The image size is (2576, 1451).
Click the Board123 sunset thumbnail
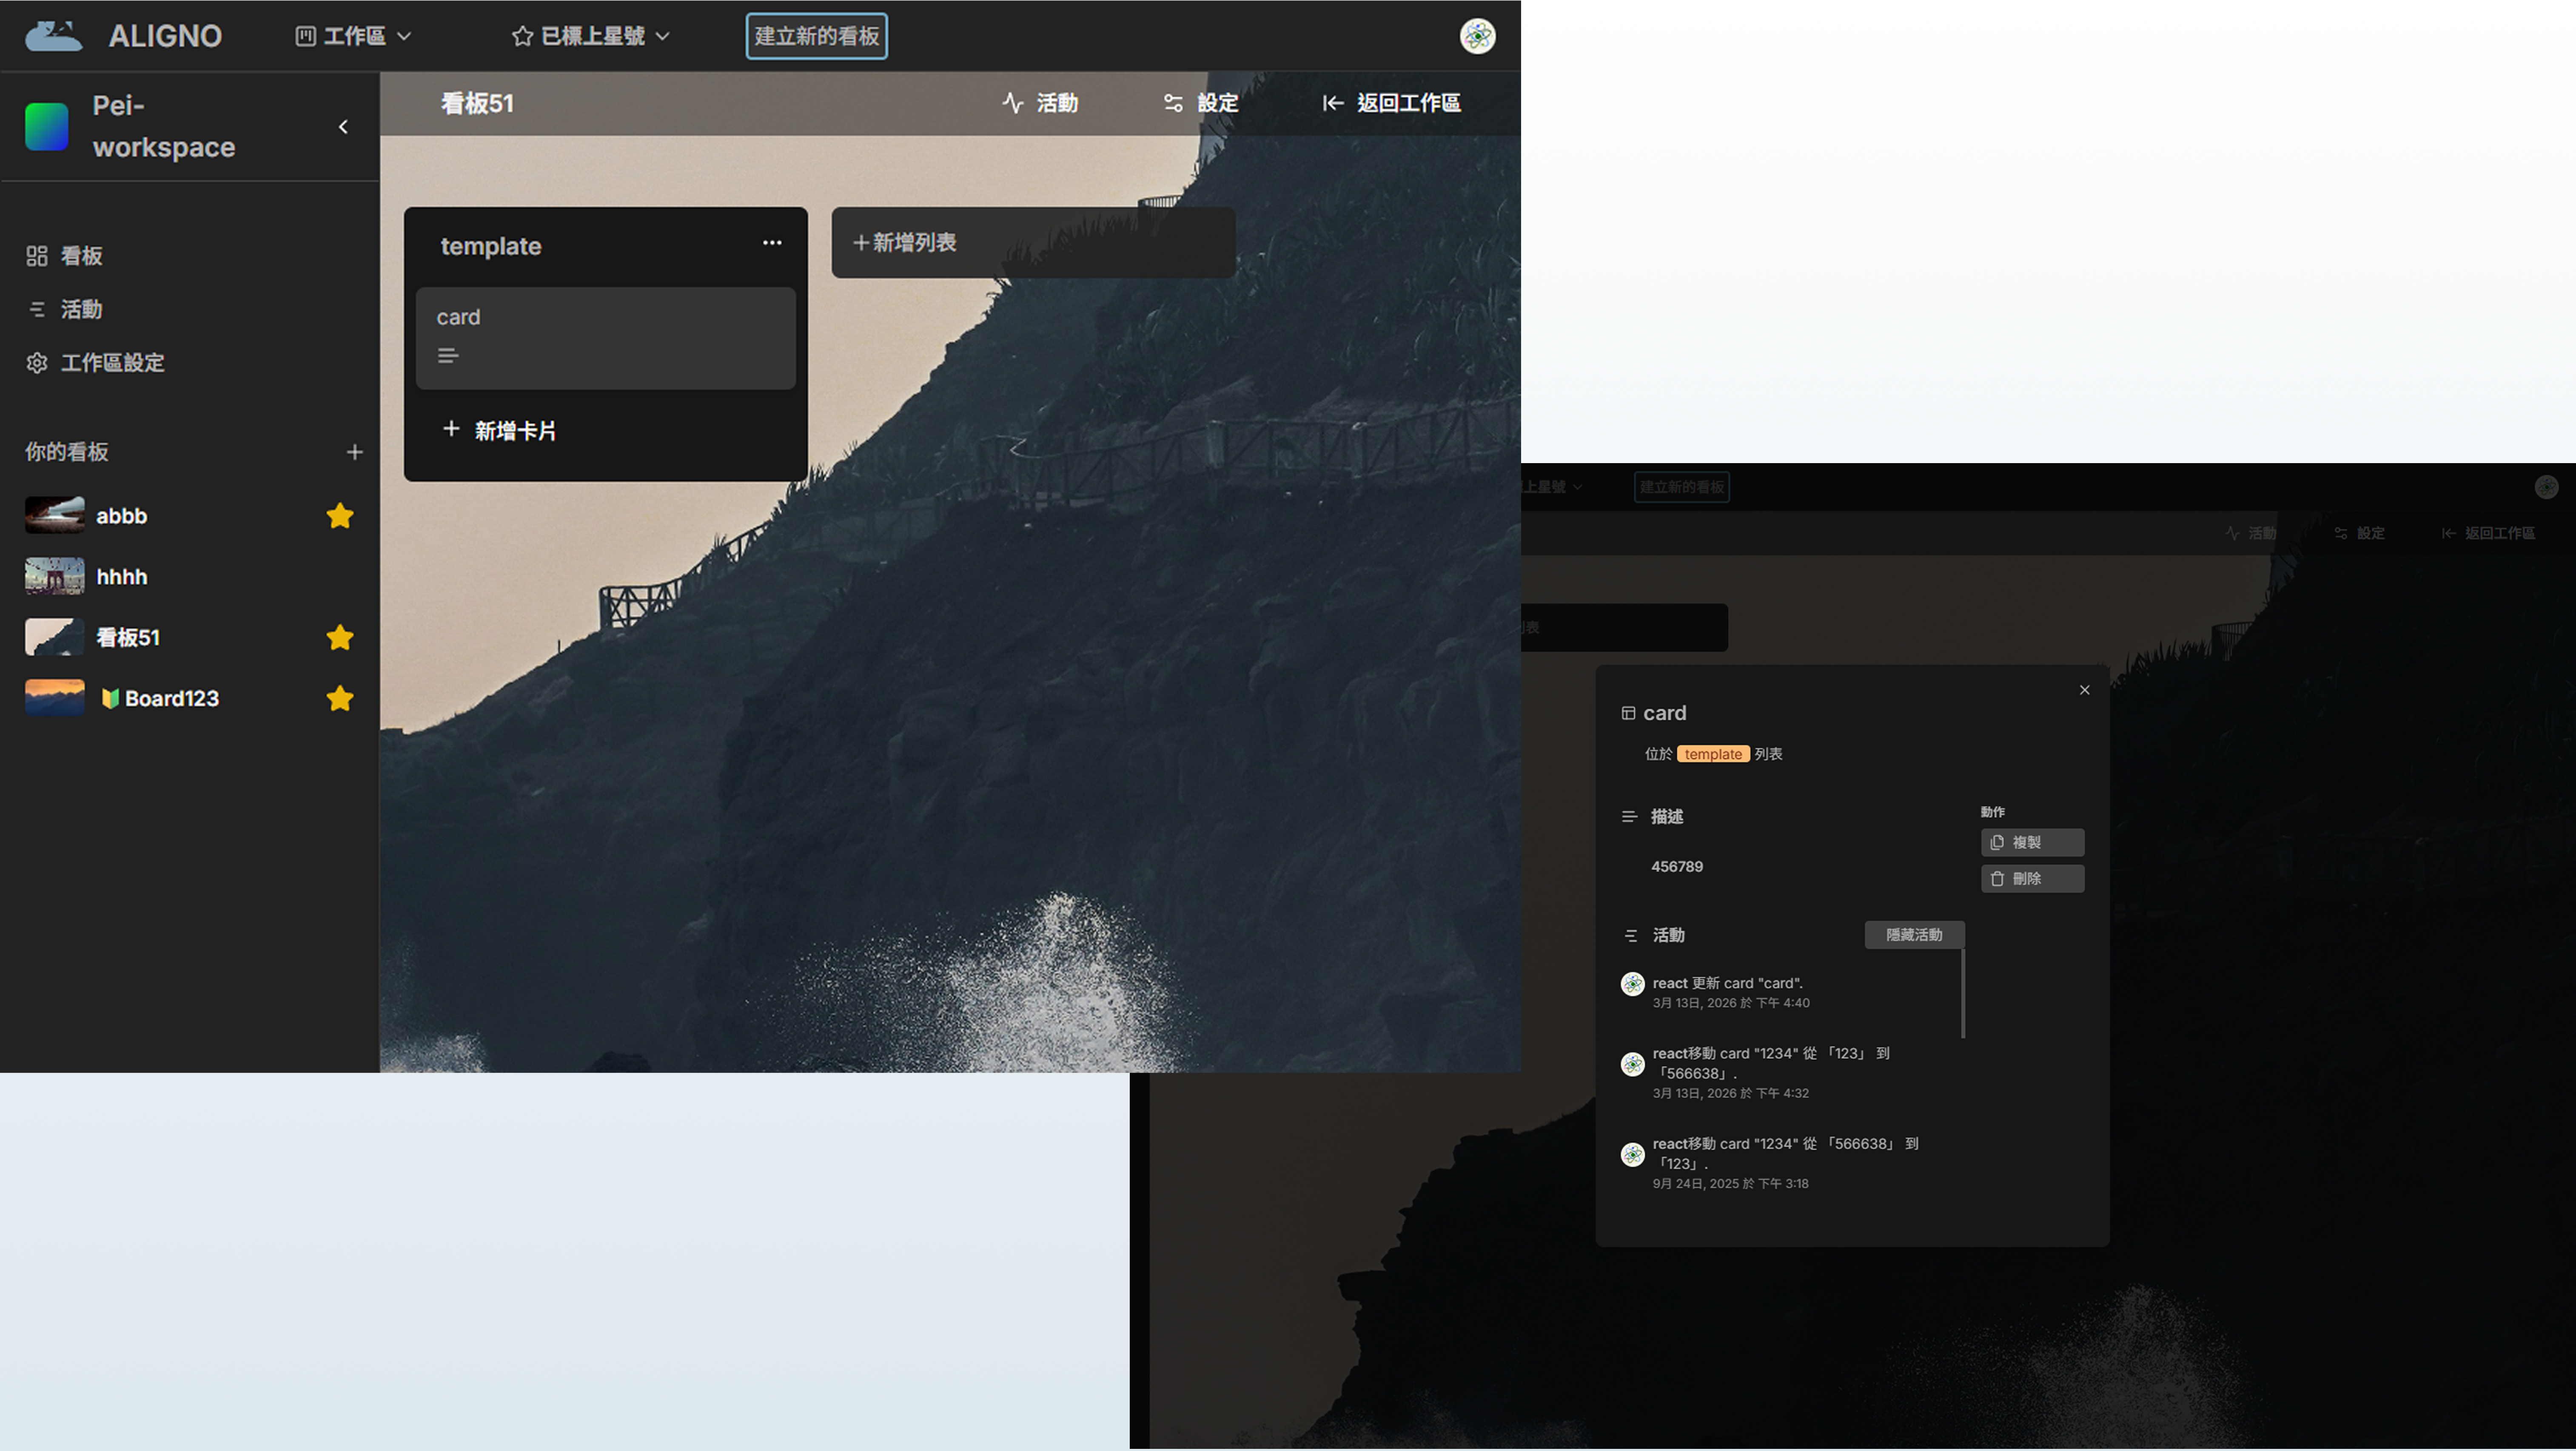click(x=55, y=698)
